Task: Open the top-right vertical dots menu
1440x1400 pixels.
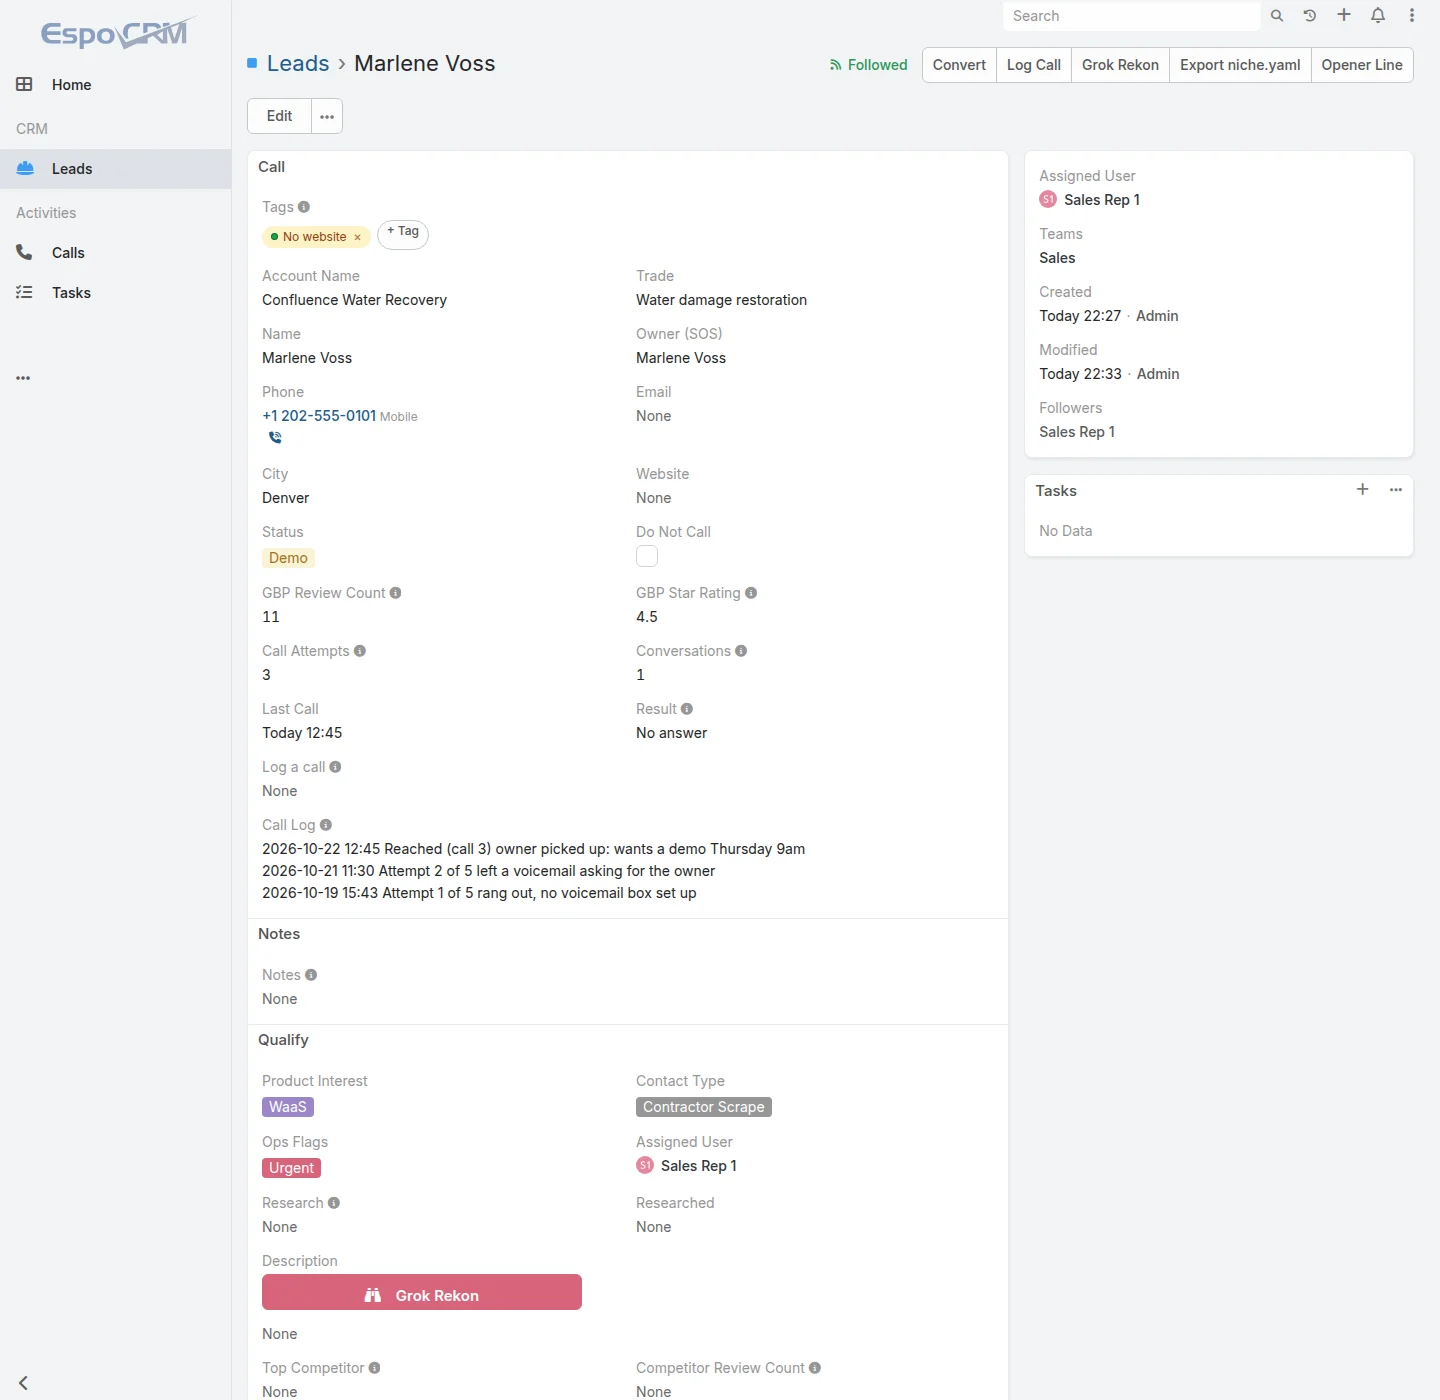Action: (1412, 15)
